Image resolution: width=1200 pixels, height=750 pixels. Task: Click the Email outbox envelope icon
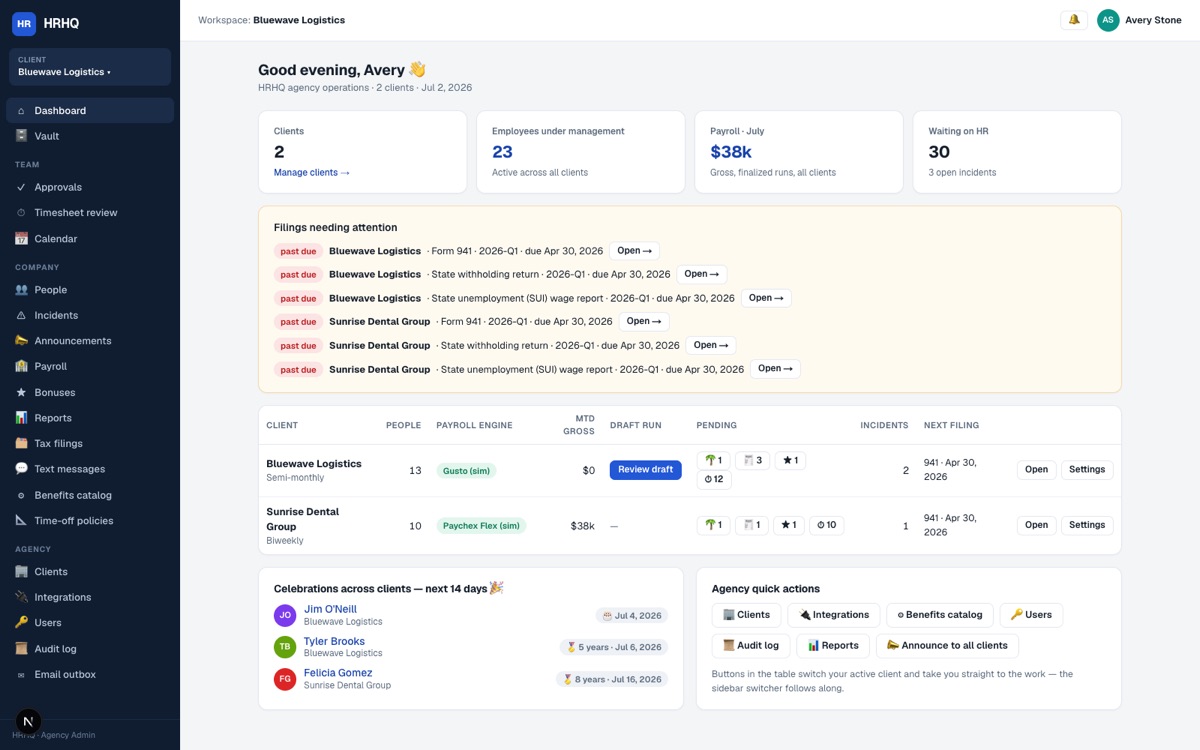click(x=21, y=675)
